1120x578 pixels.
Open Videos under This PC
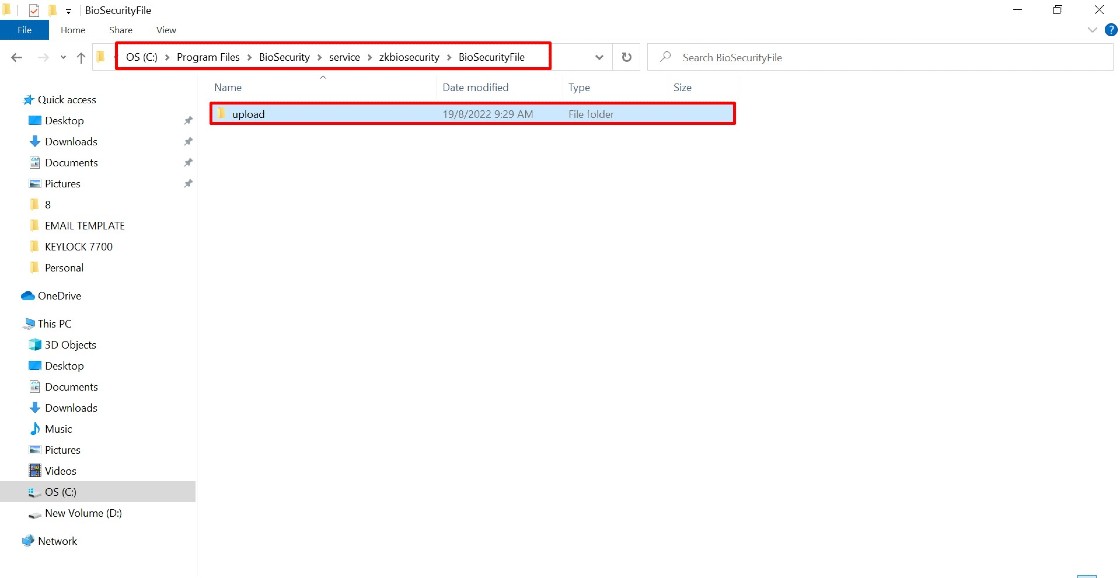coord(60,471)
